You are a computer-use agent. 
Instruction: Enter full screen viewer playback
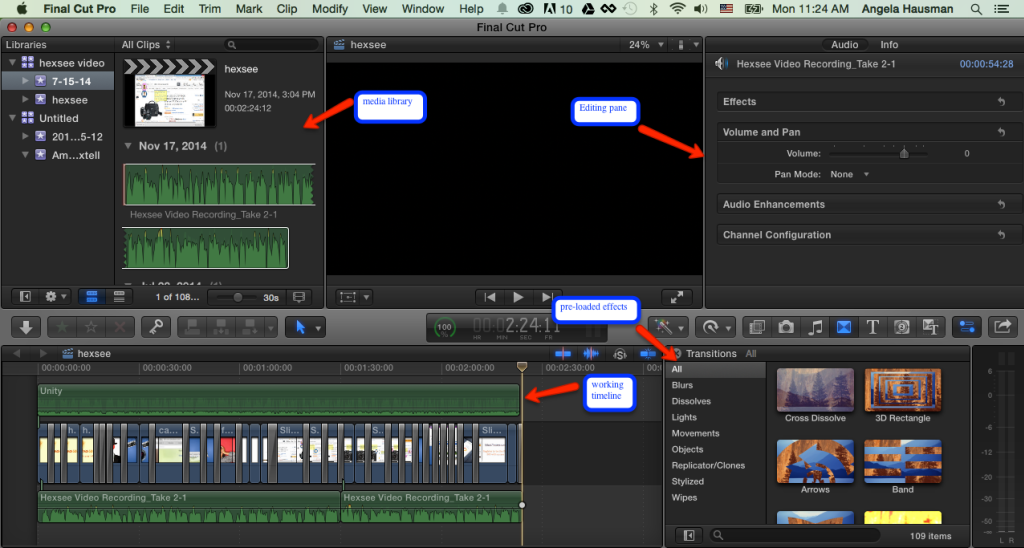pyautogui.click(x=677, y=297)
